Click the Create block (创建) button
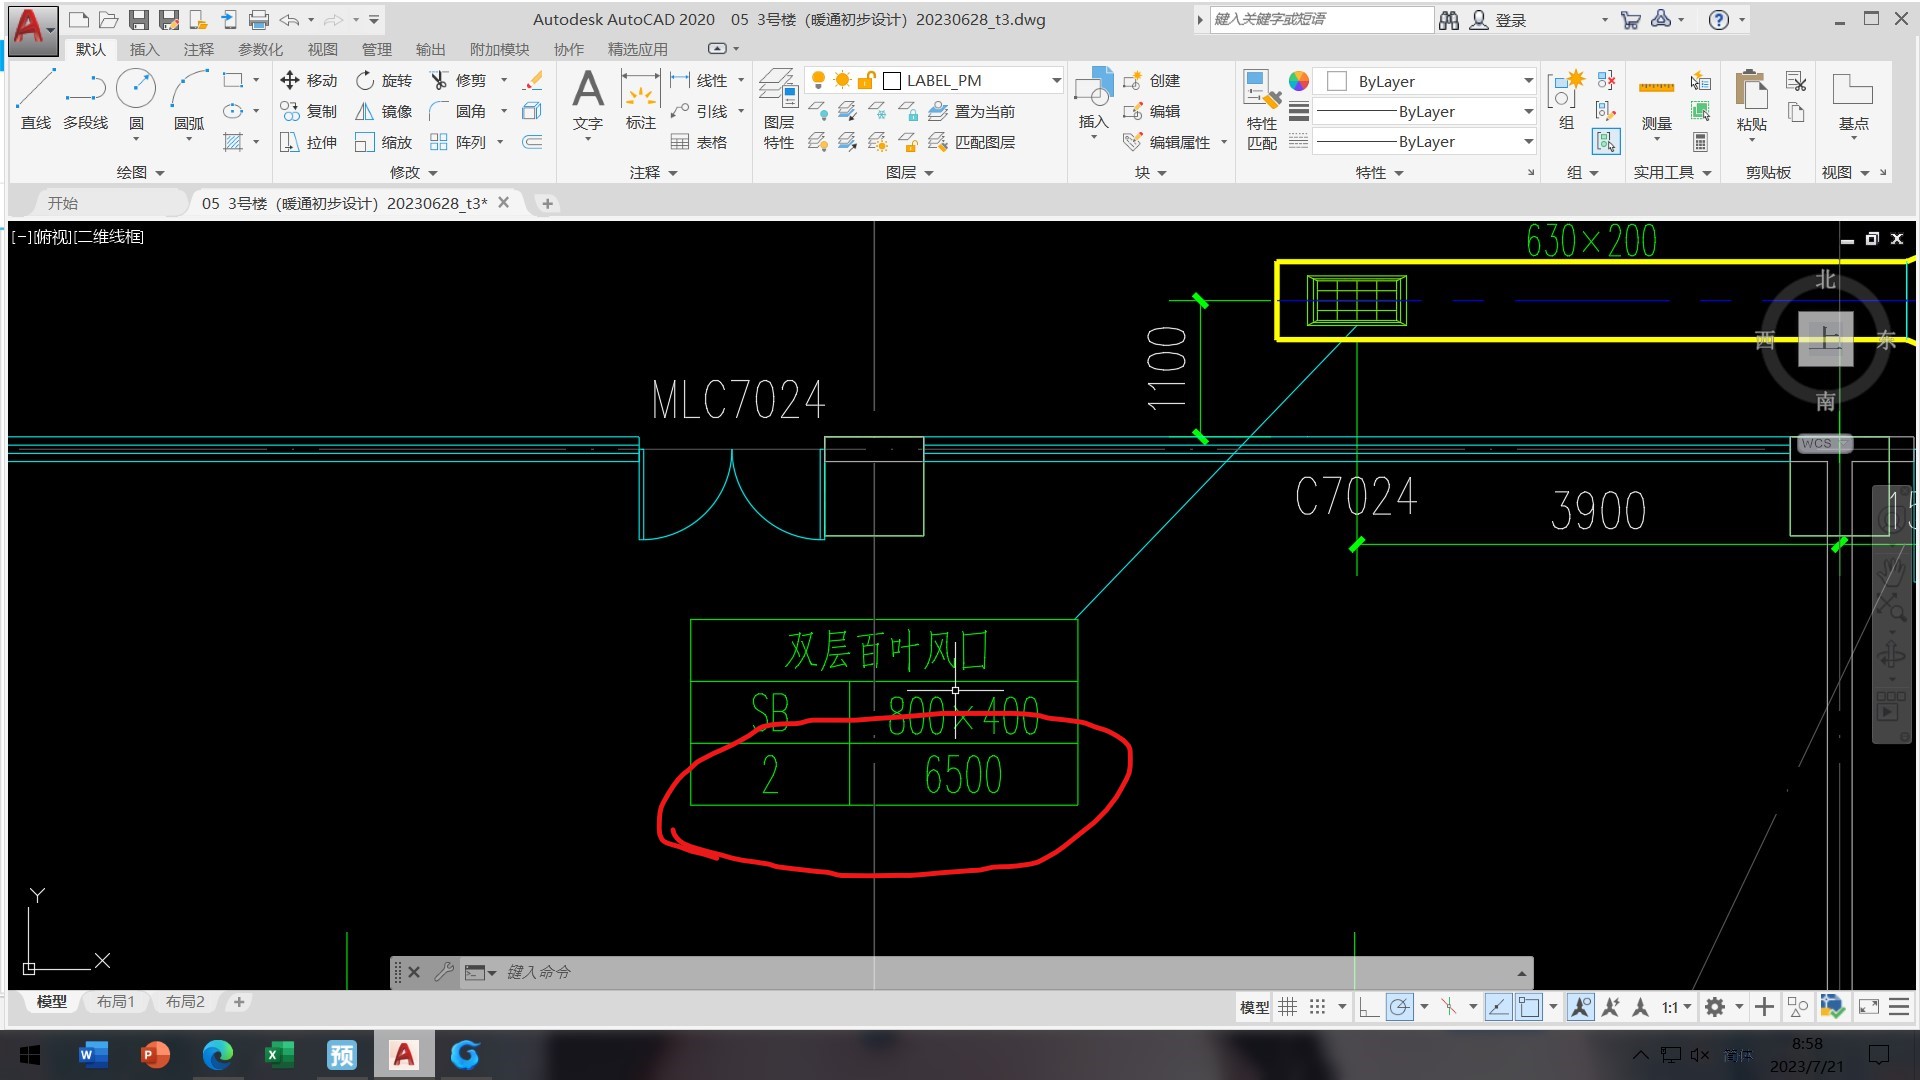Image resolution: width=1920 pixels, height=1080 pixels. pos(1152,80)
